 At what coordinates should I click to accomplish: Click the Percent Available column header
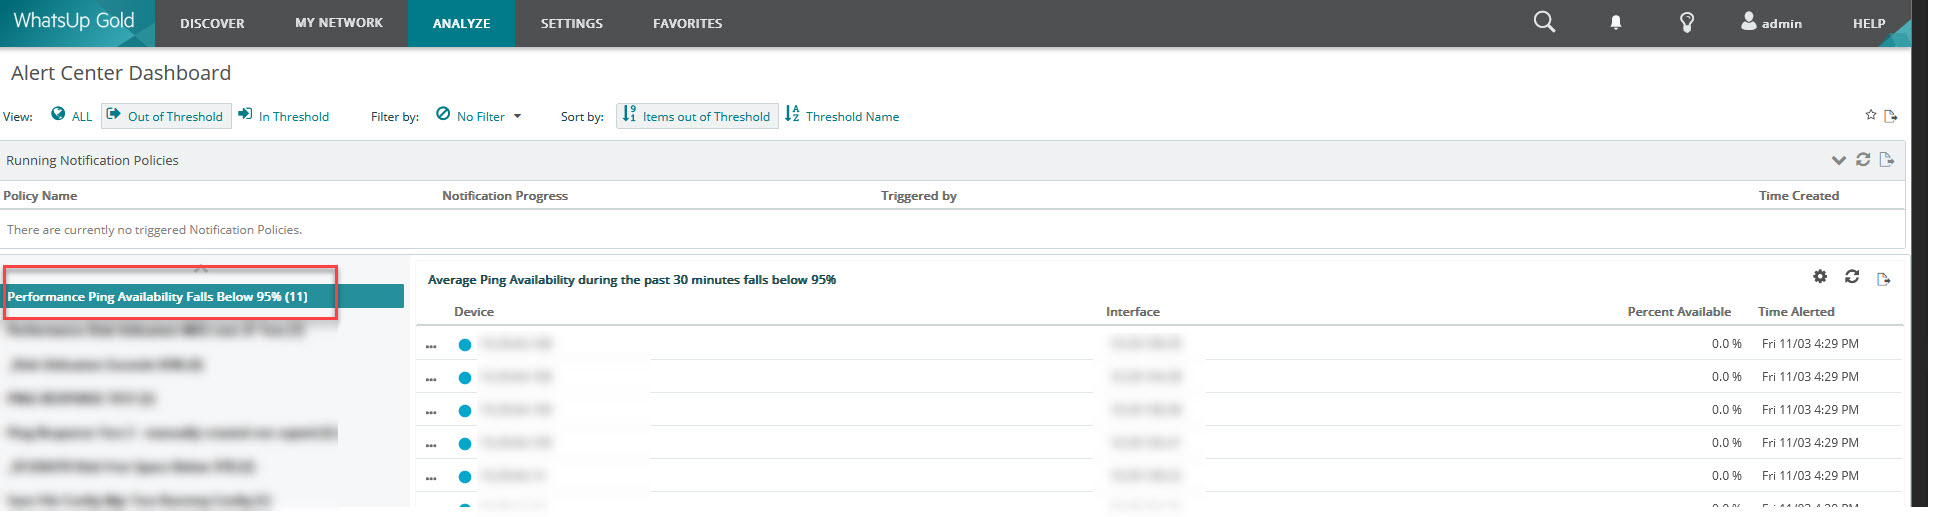click(1679, 311)
